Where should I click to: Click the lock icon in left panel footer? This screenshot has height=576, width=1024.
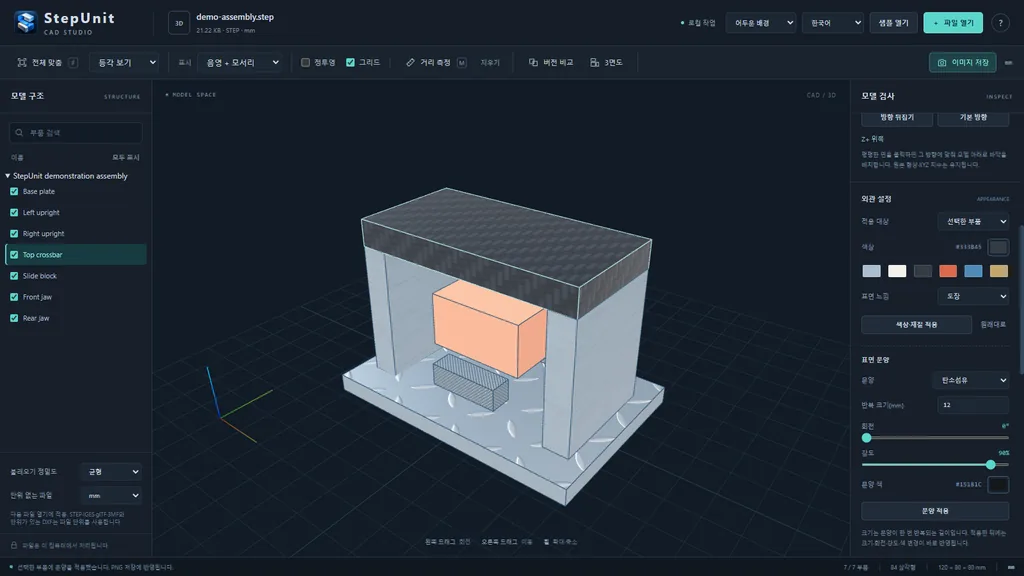[14, 545]
